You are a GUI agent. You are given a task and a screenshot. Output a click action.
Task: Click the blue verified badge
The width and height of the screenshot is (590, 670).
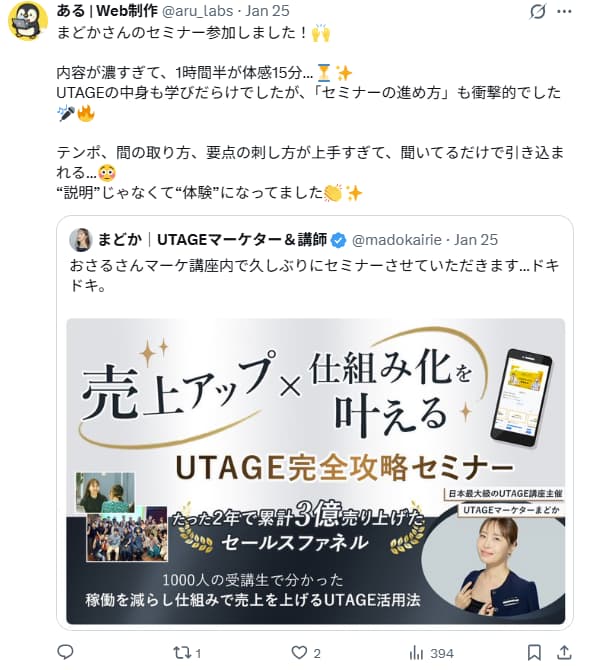click(339, 240)
